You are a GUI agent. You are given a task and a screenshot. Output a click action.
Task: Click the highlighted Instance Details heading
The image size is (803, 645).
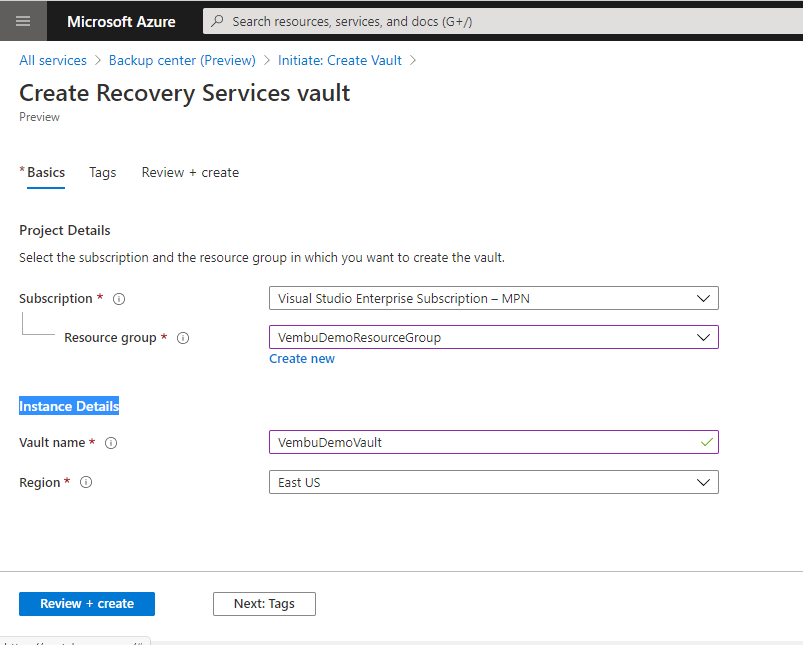pos(69,406)
